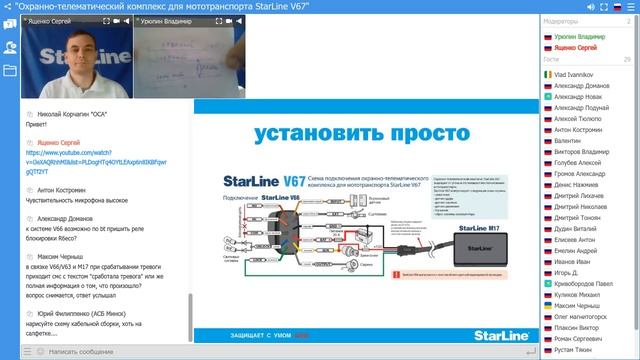Select guest Алексей Тюлюпо
This screenshot has height=360, width=640.
click(578, 119)
